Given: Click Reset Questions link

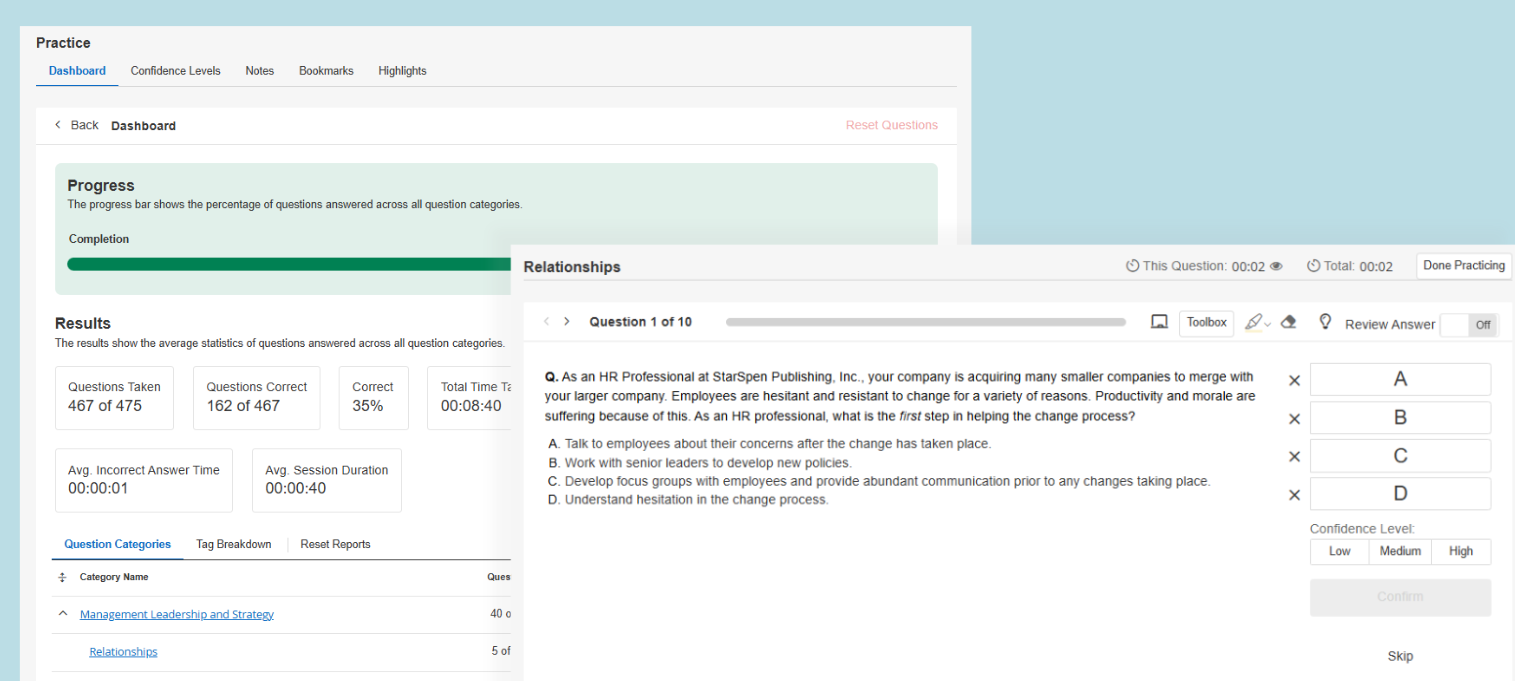Looking at the screenshot, I should pyautogui.click(x=891, y=125).
